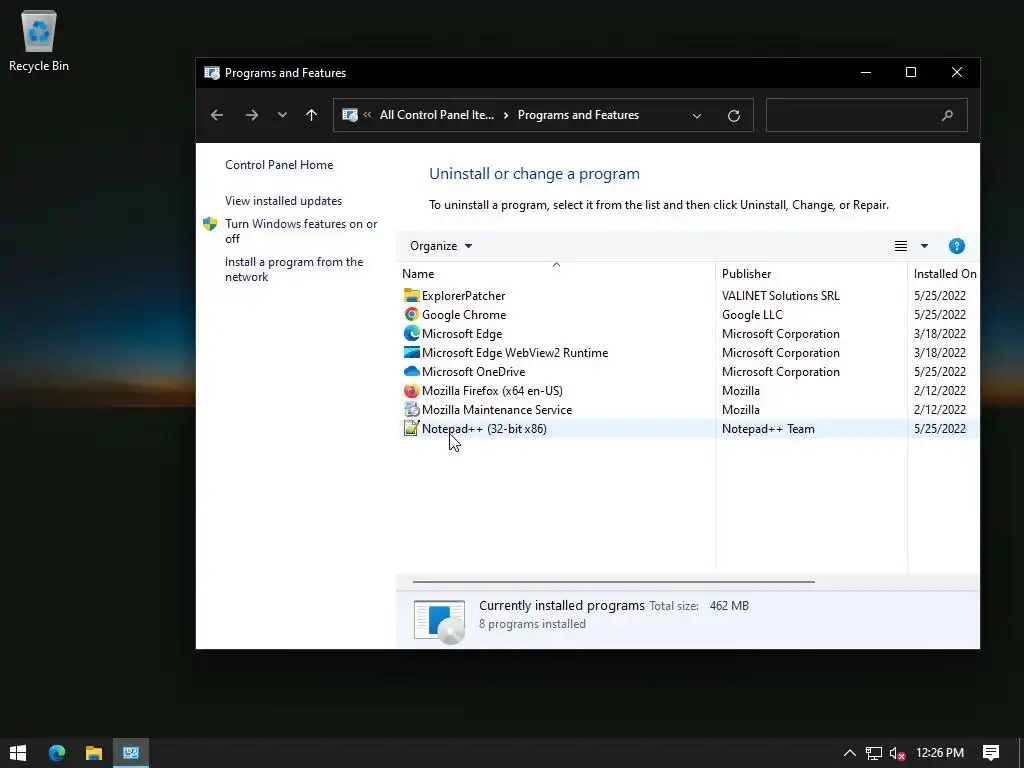The height and width of the screenshot is (768, 1024).
Task: Sort by the Name column header
Action: point(555,274)
